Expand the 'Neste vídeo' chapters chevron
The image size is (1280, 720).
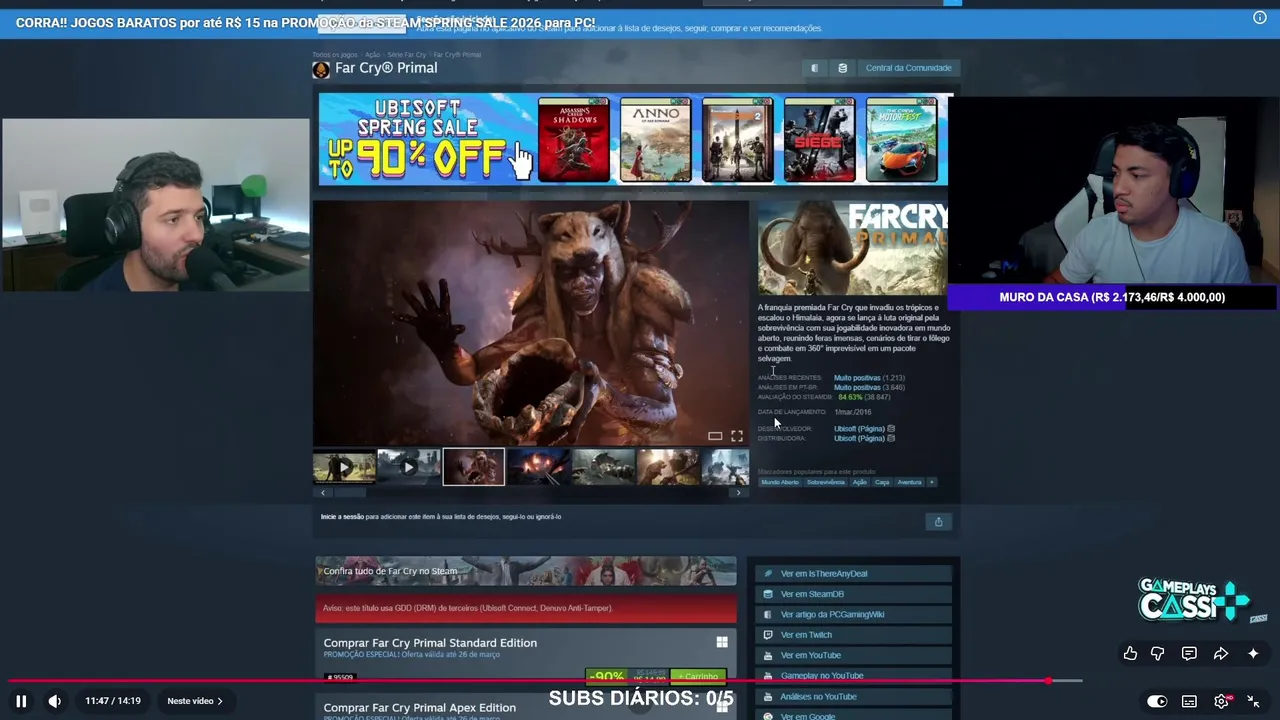[220, 701]
